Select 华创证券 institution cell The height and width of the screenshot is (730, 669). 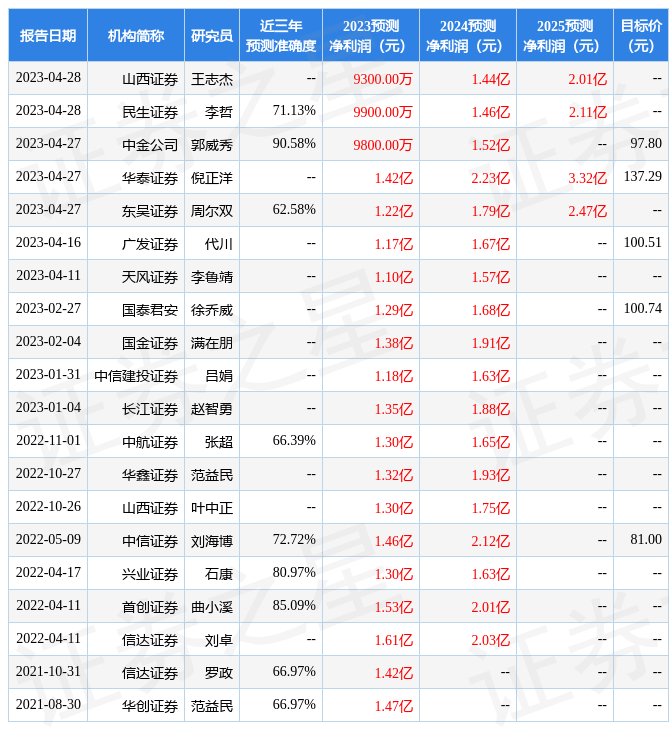[135, 707]
